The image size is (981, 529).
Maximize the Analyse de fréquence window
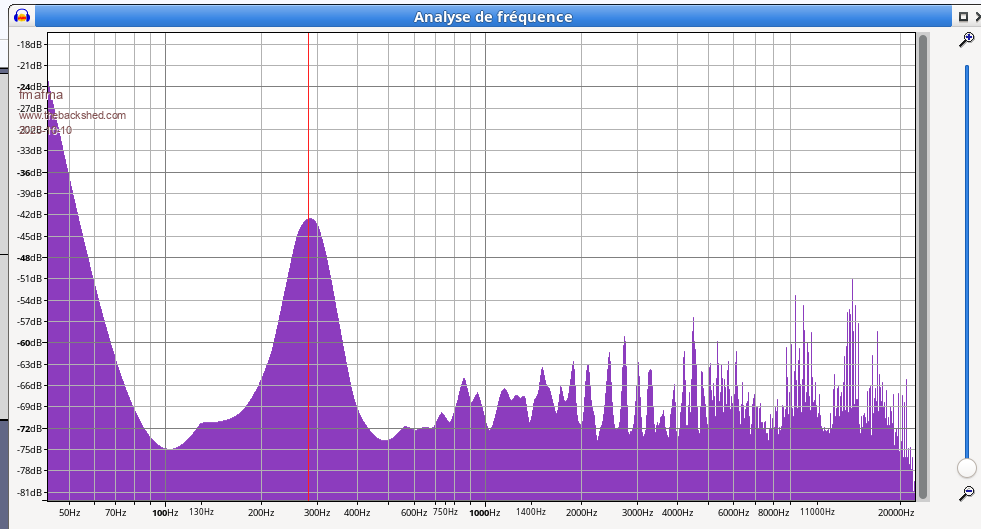(963, 17)
